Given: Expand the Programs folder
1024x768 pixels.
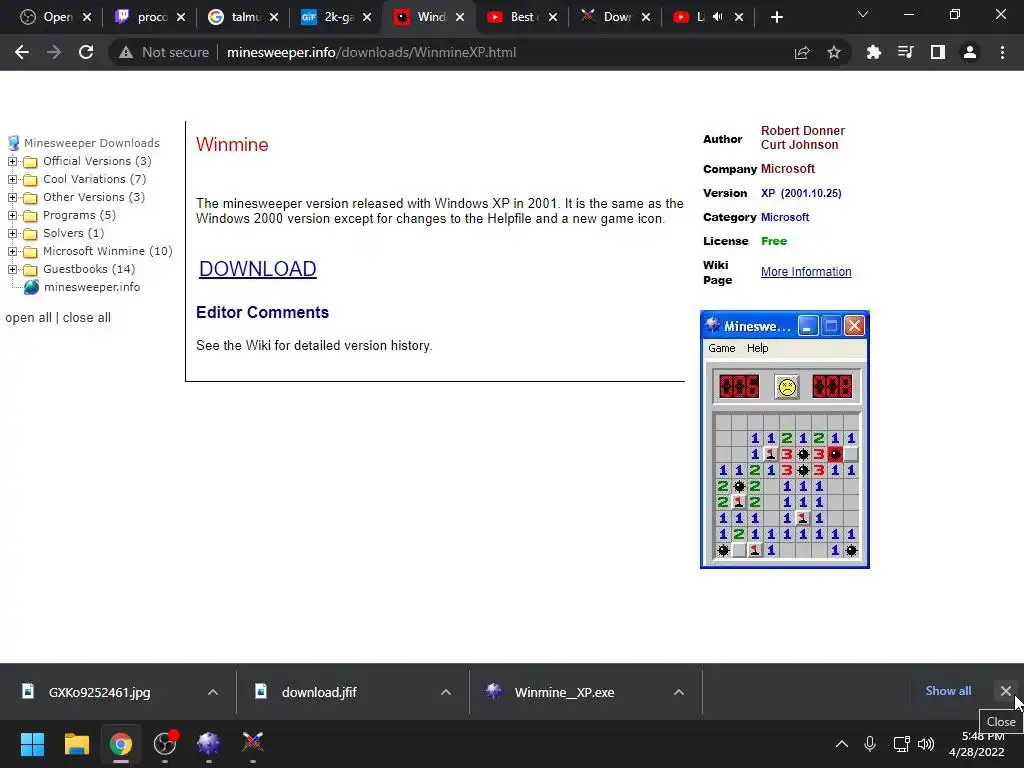Looking at the screenshot, I should (x=12, y=215).
